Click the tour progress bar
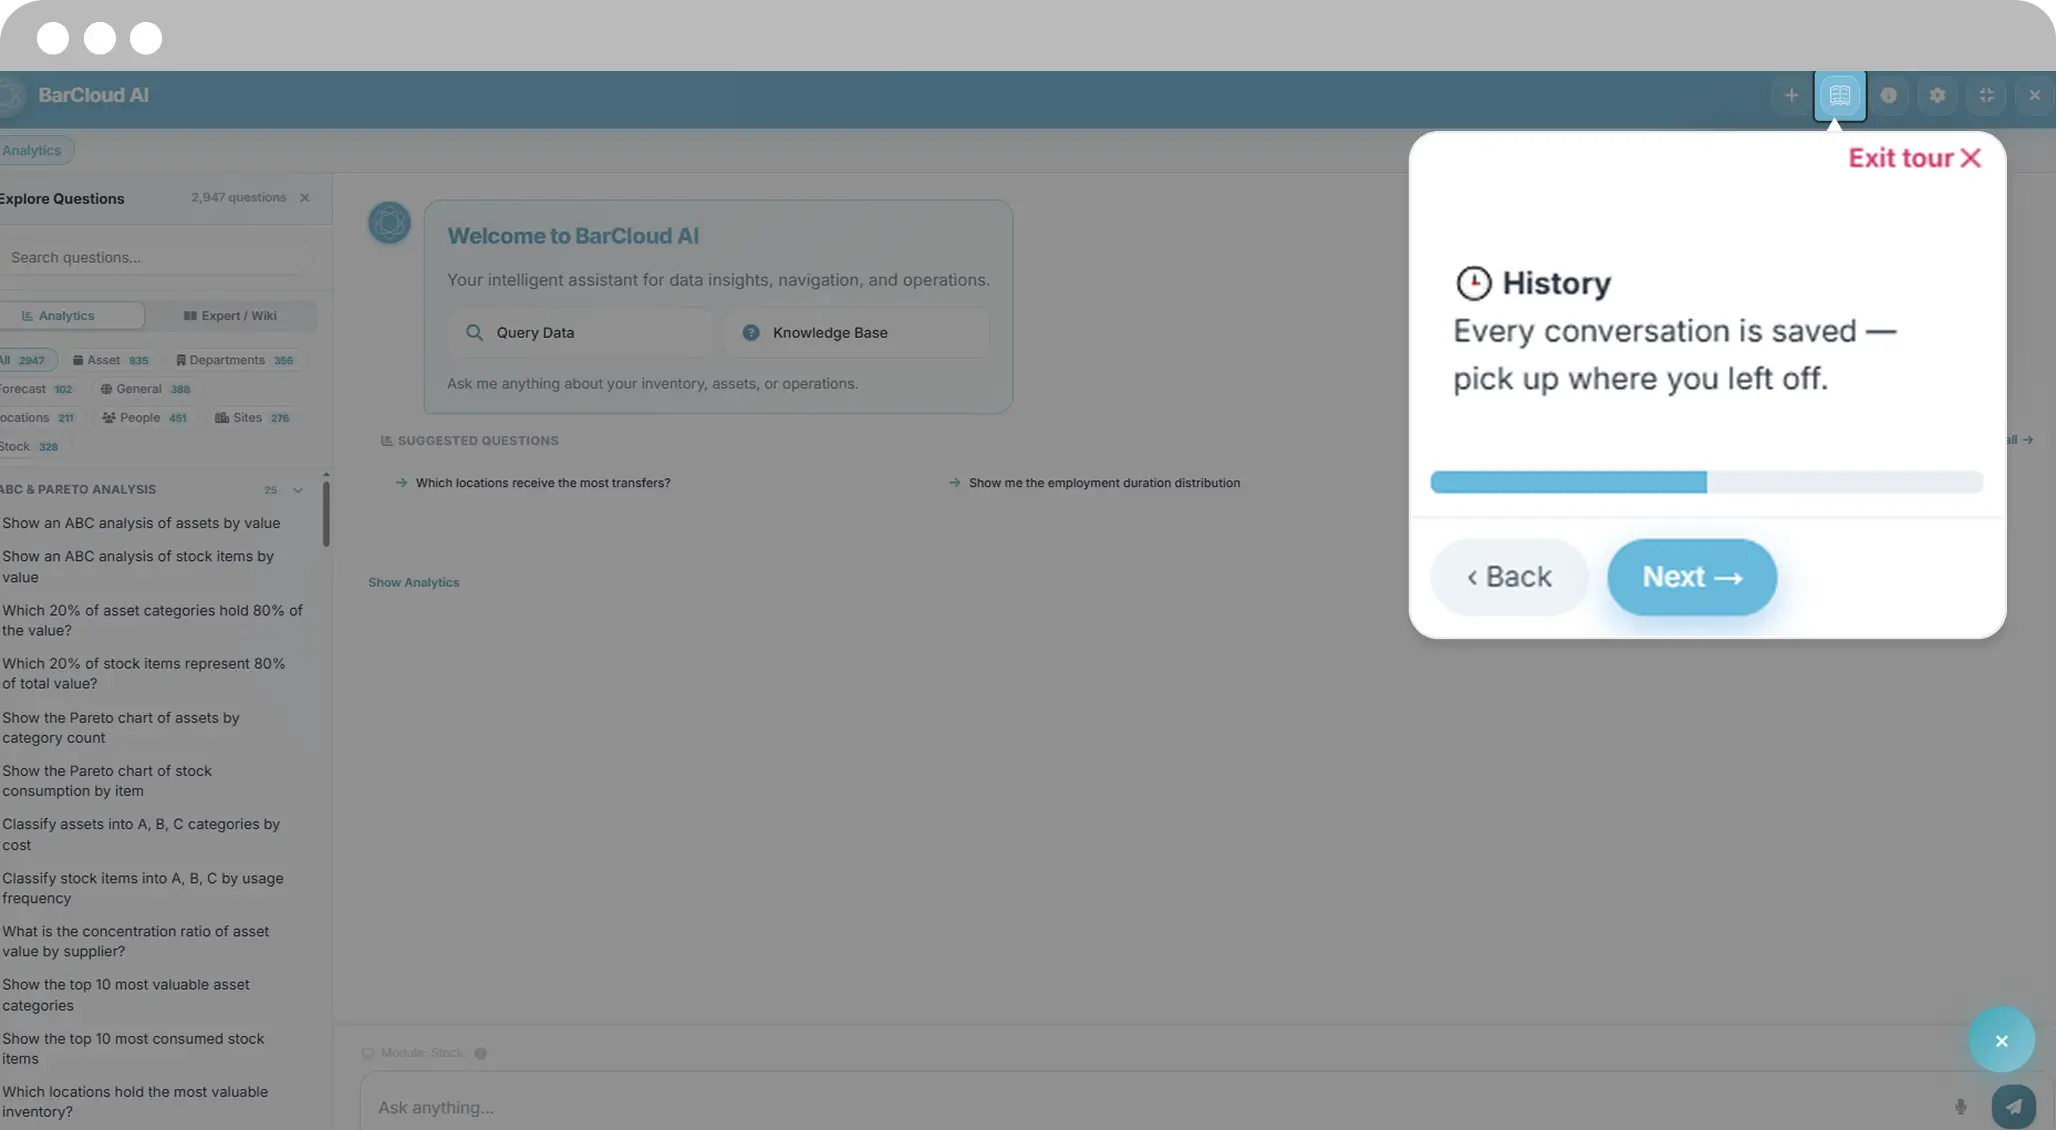 1706,483
